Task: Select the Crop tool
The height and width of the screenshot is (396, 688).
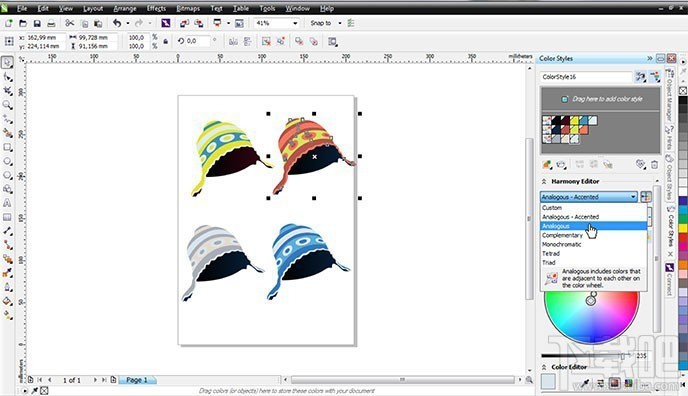Action: click(7, 91)
